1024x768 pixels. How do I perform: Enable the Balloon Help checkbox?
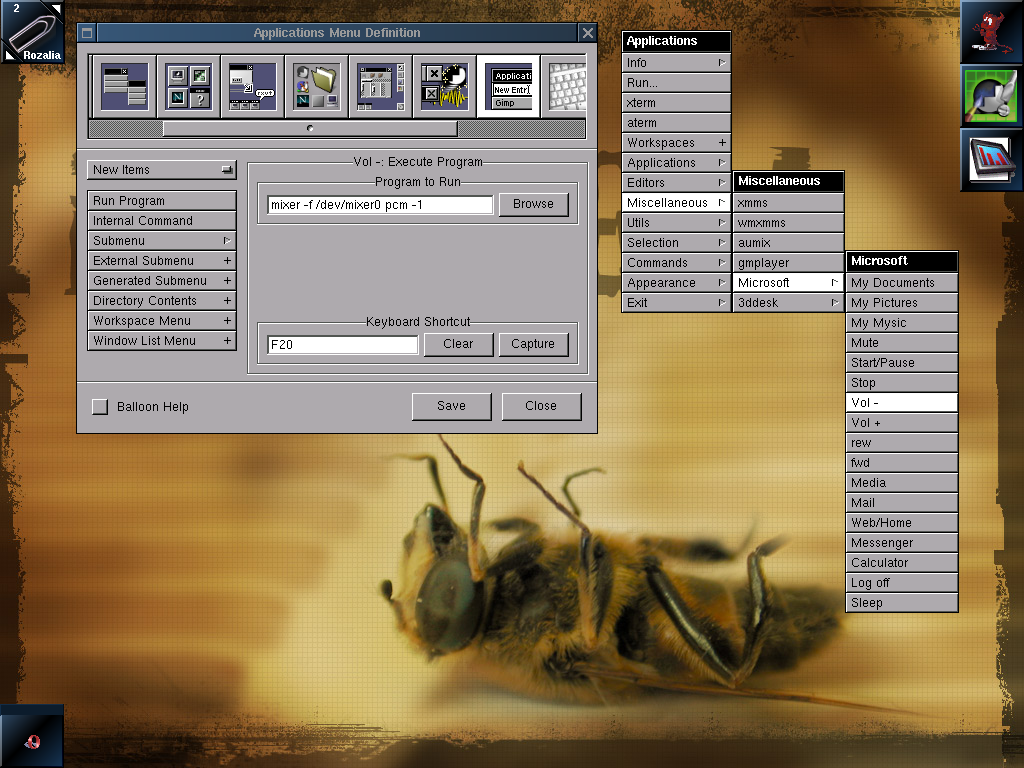(100, 407)
